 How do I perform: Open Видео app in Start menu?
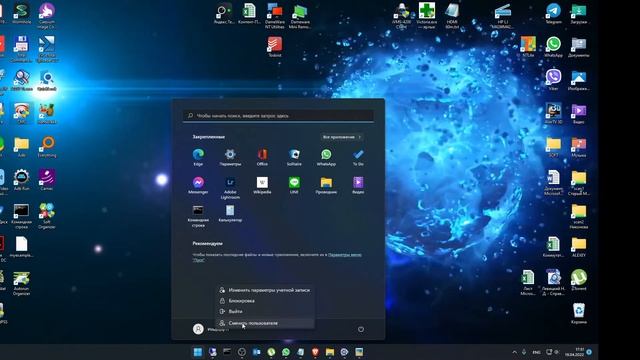(358, 185)
